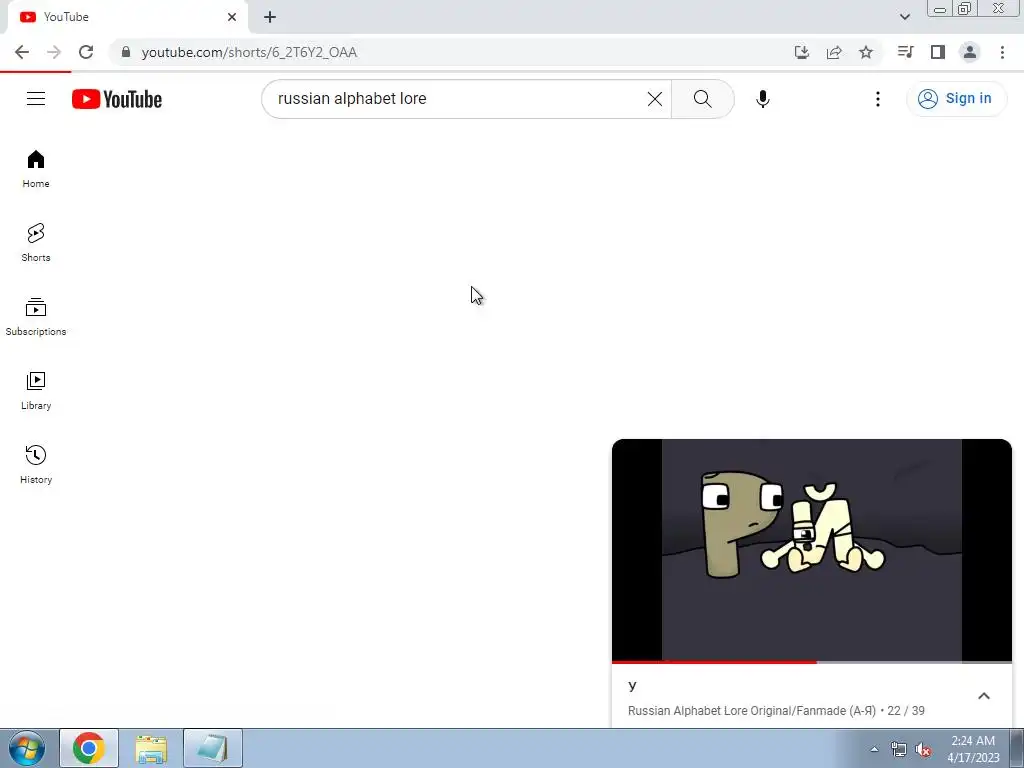Open File Explorer from taskbar
This screenshot has height=768, width=1024.
point(151,748)
